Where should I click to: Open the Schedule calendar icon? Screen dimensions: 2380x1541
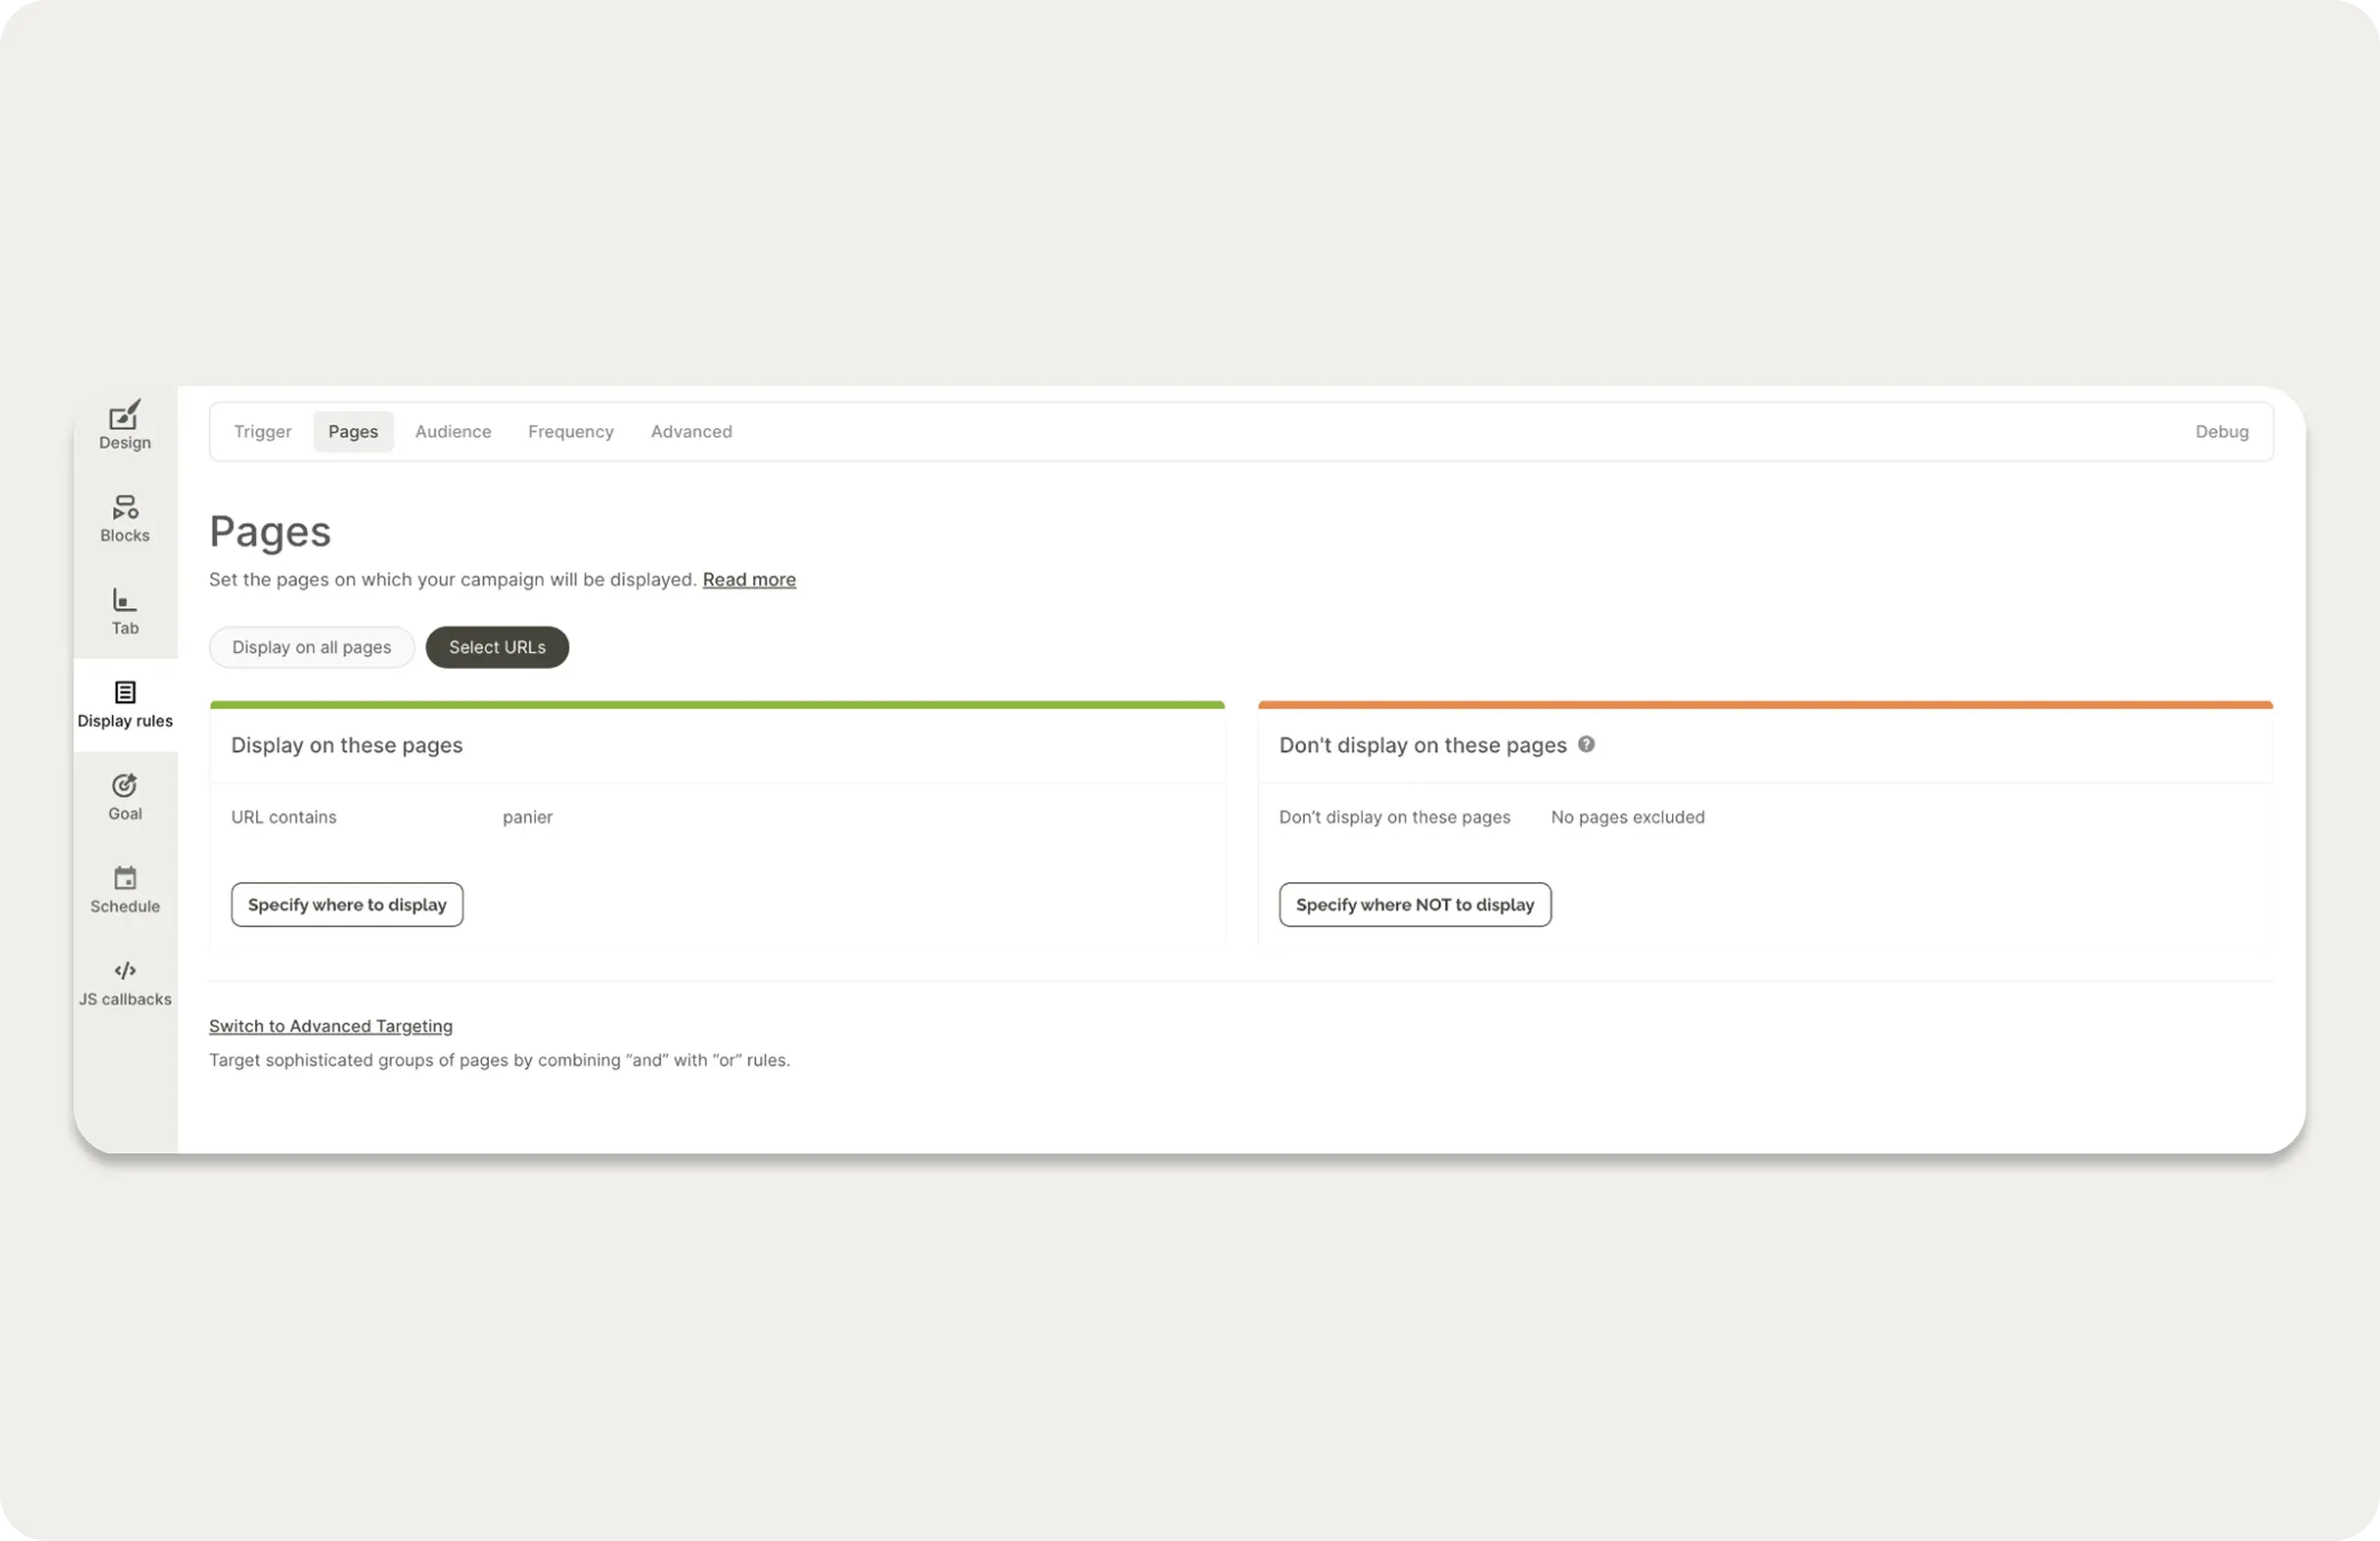[125, 879]
